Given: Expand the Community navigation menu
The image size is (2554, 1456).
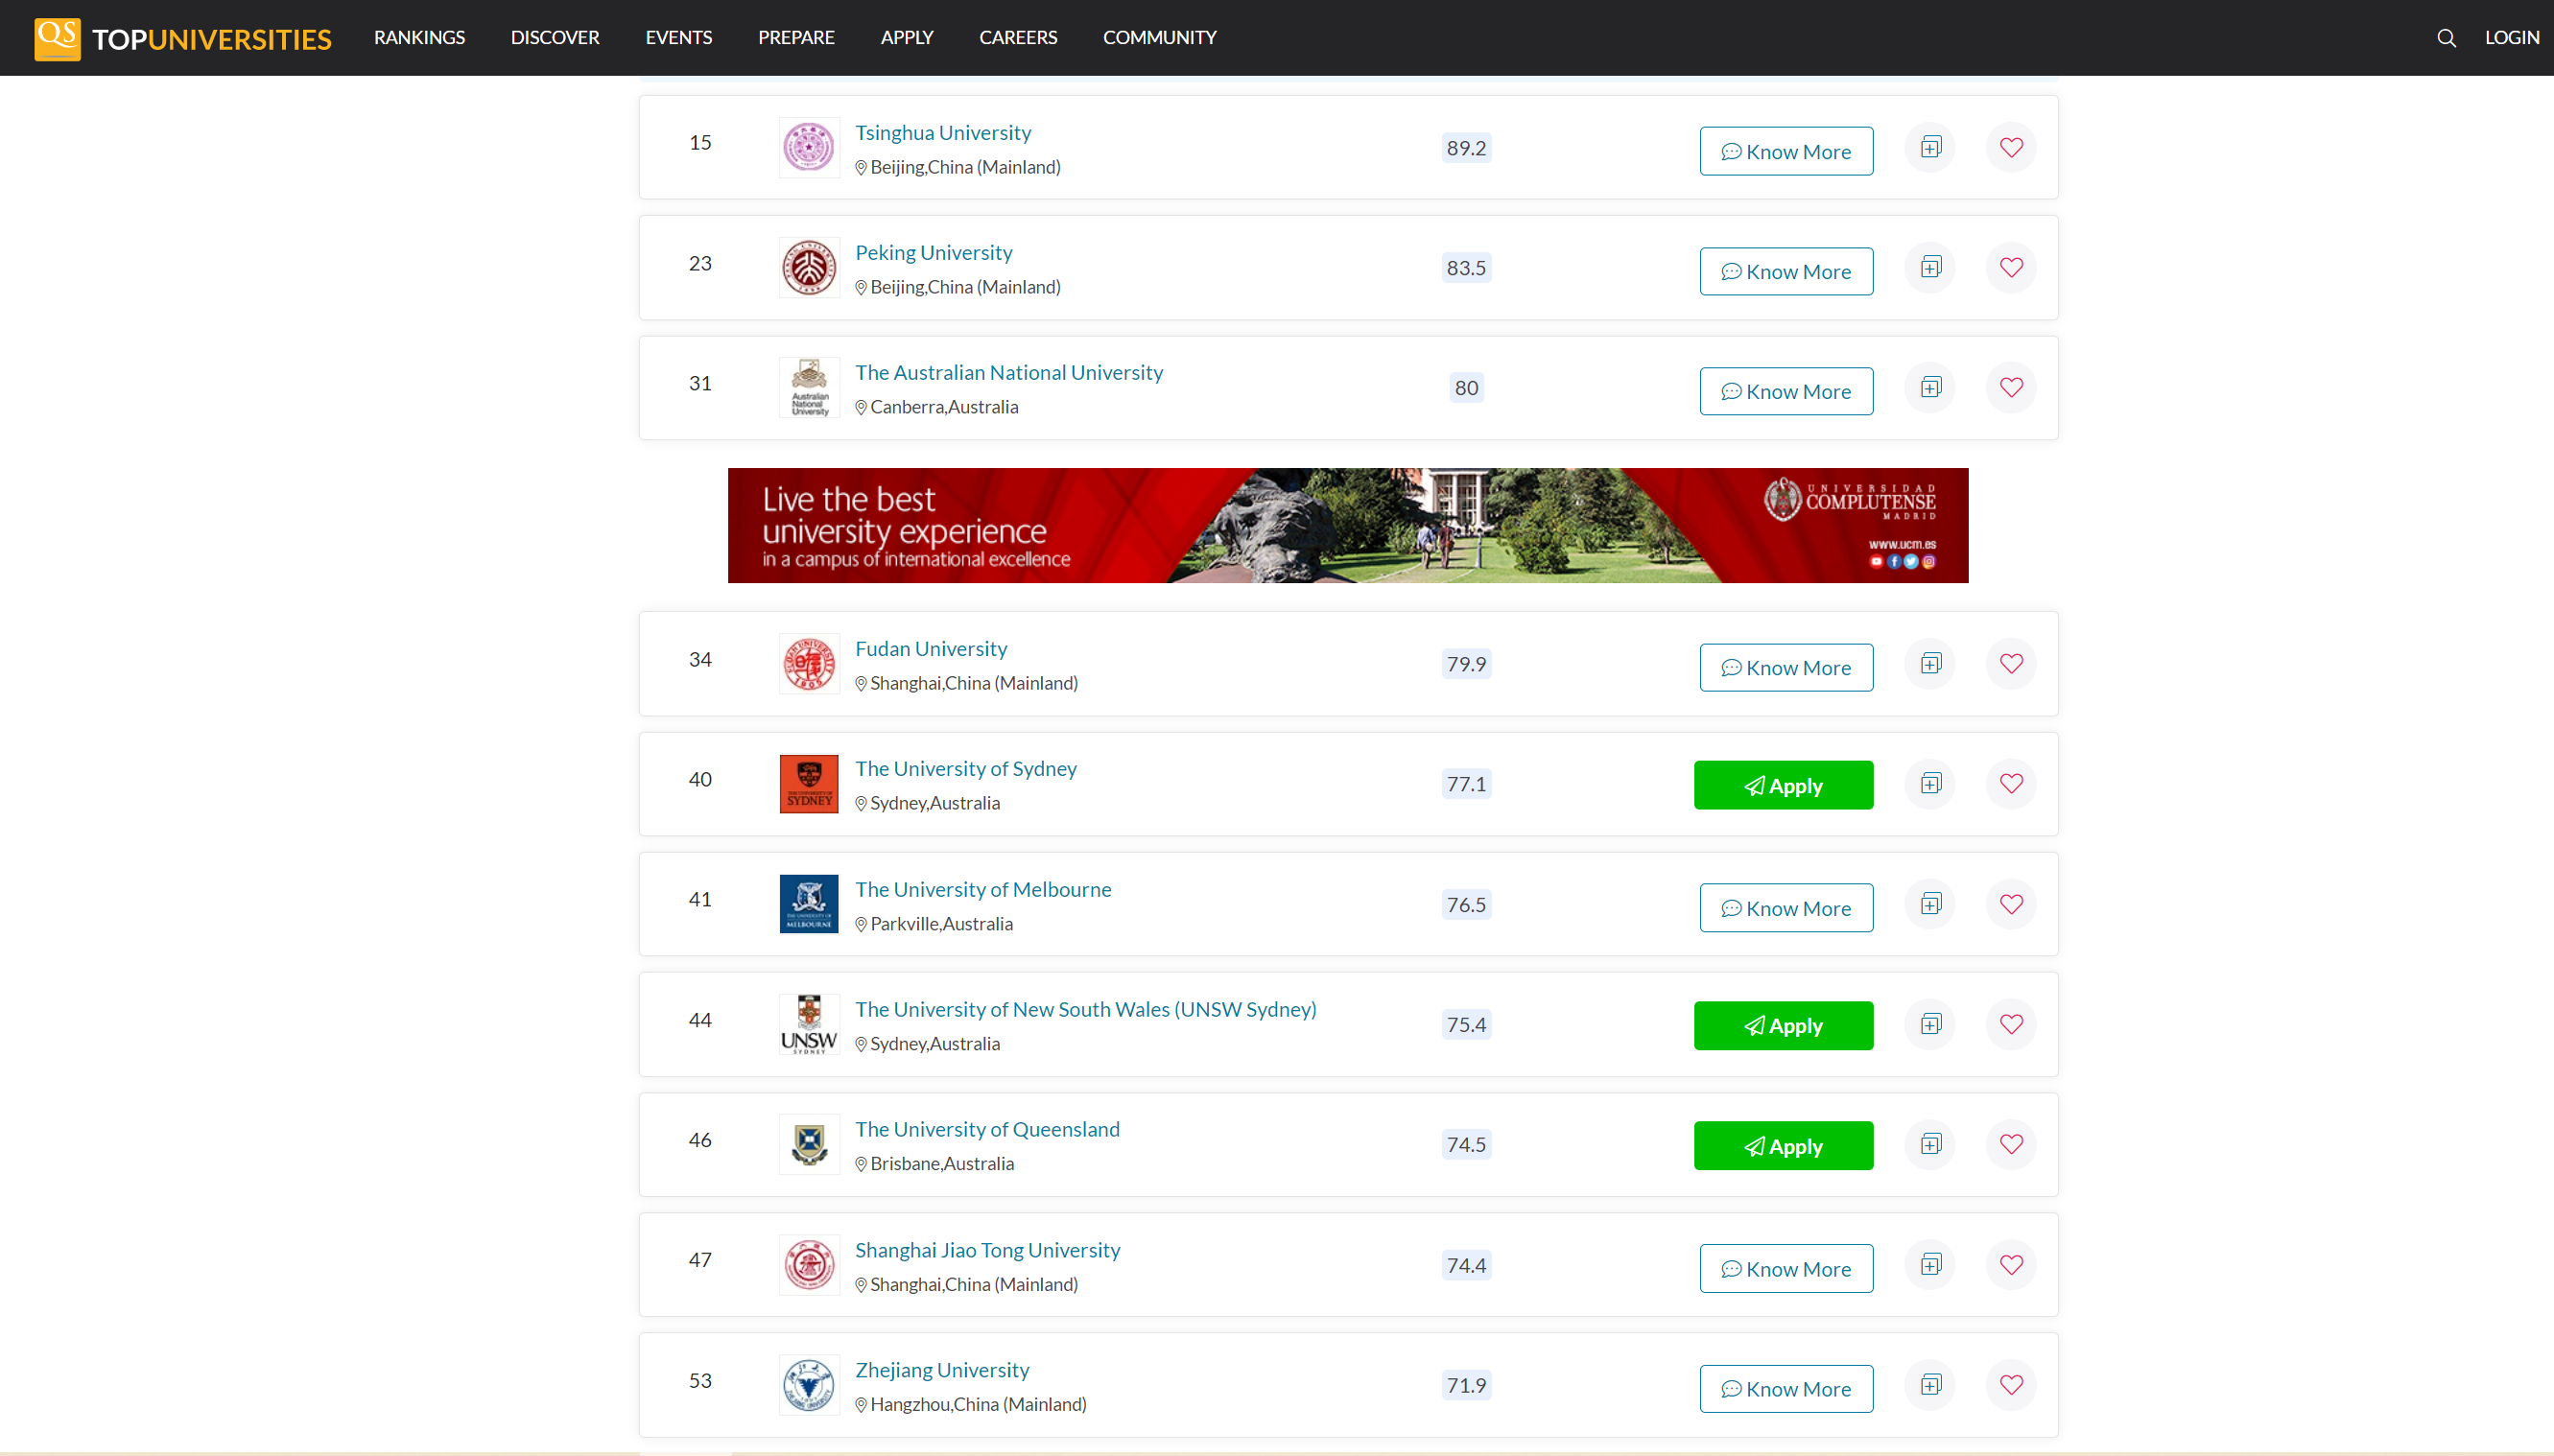Looking at the screenshot, I should [x=1159, y=38].
